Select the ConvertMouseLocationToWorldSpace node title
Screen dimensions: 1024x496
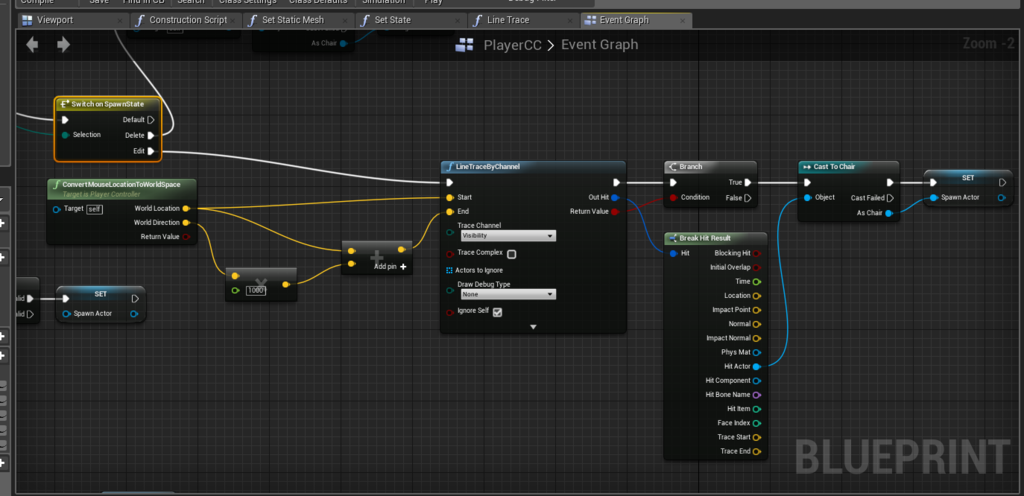[x=121, y=185]
